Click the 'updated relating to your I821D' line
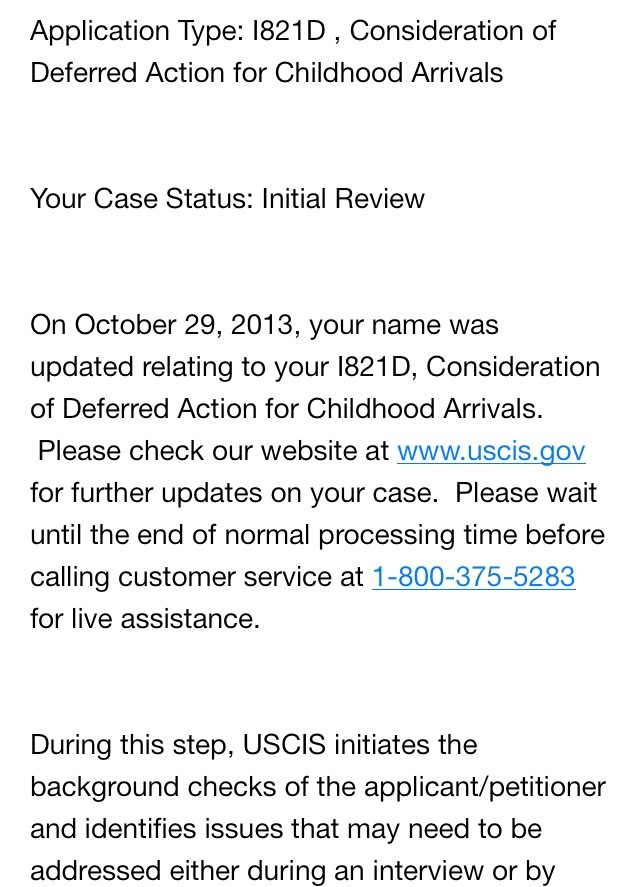 tap(315, 368)
